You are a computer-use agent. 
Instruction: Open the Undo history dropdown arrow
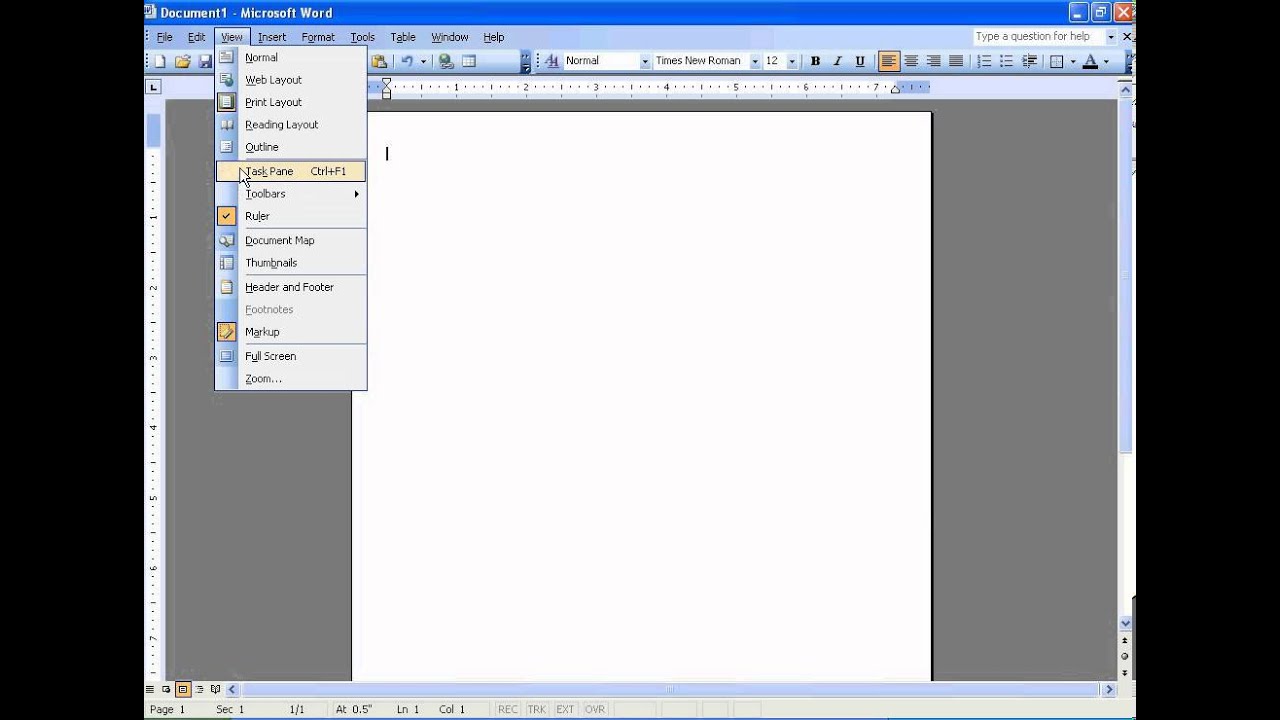423,61
